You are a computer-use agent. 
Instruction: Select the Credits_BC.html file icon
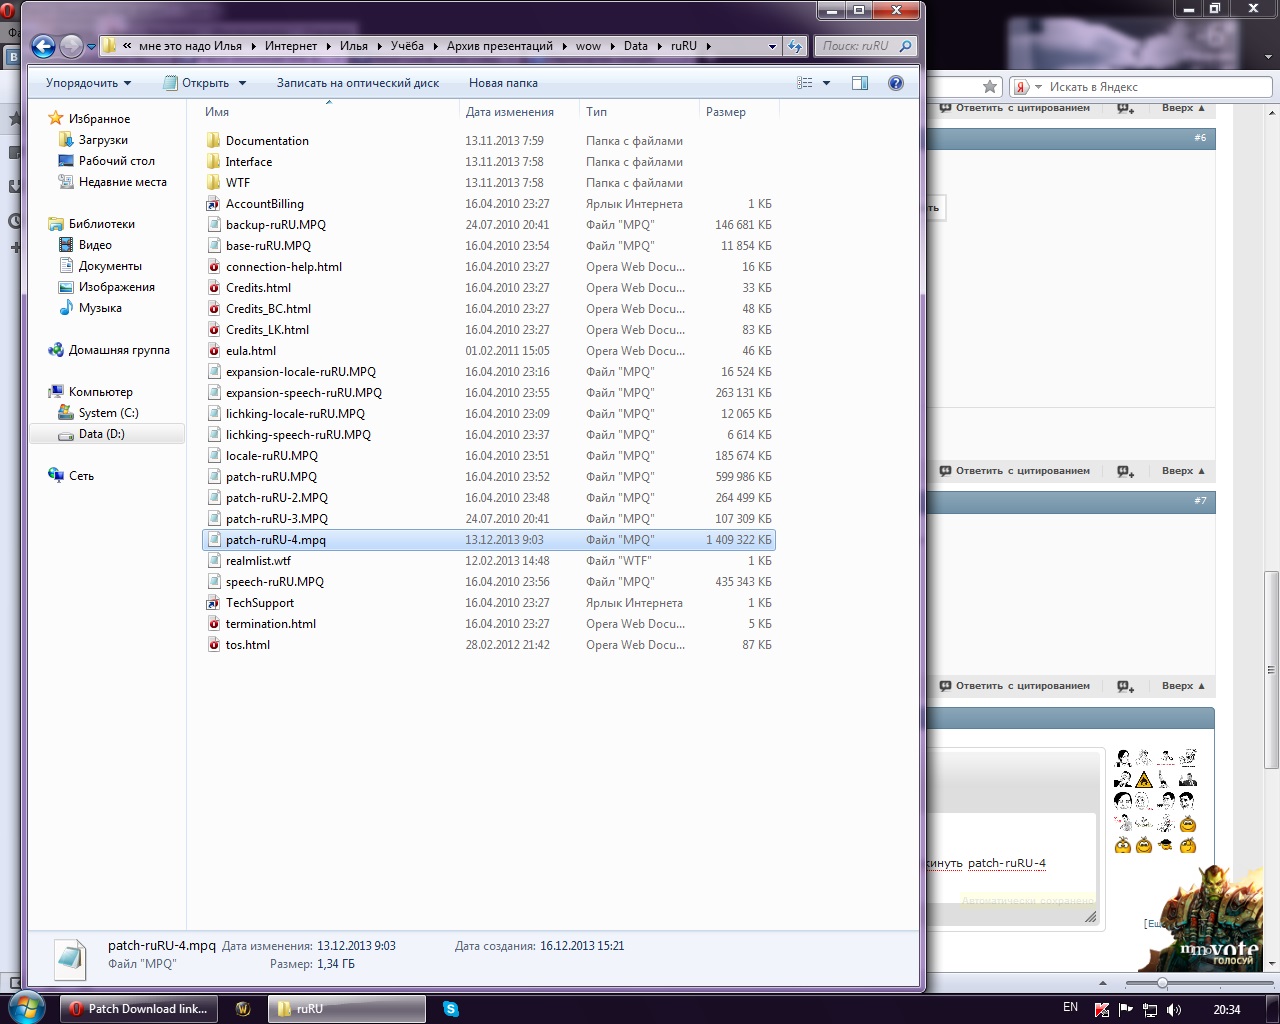(x=213, y=308)
